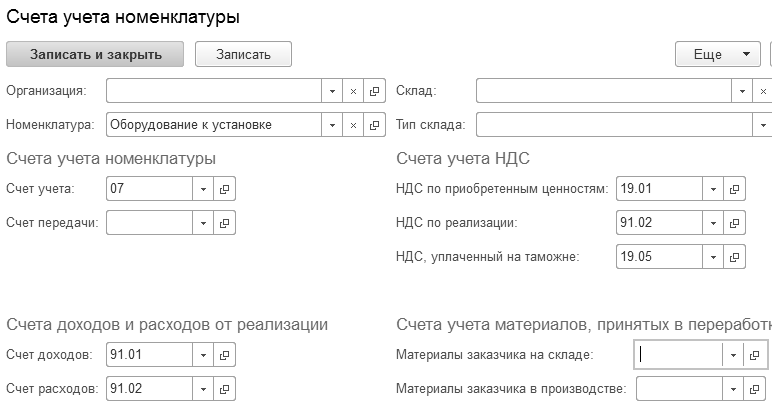This screenshot has height=410, width=772.
Task: Open the НДС по реализации account icon
Action: (735, 222)
